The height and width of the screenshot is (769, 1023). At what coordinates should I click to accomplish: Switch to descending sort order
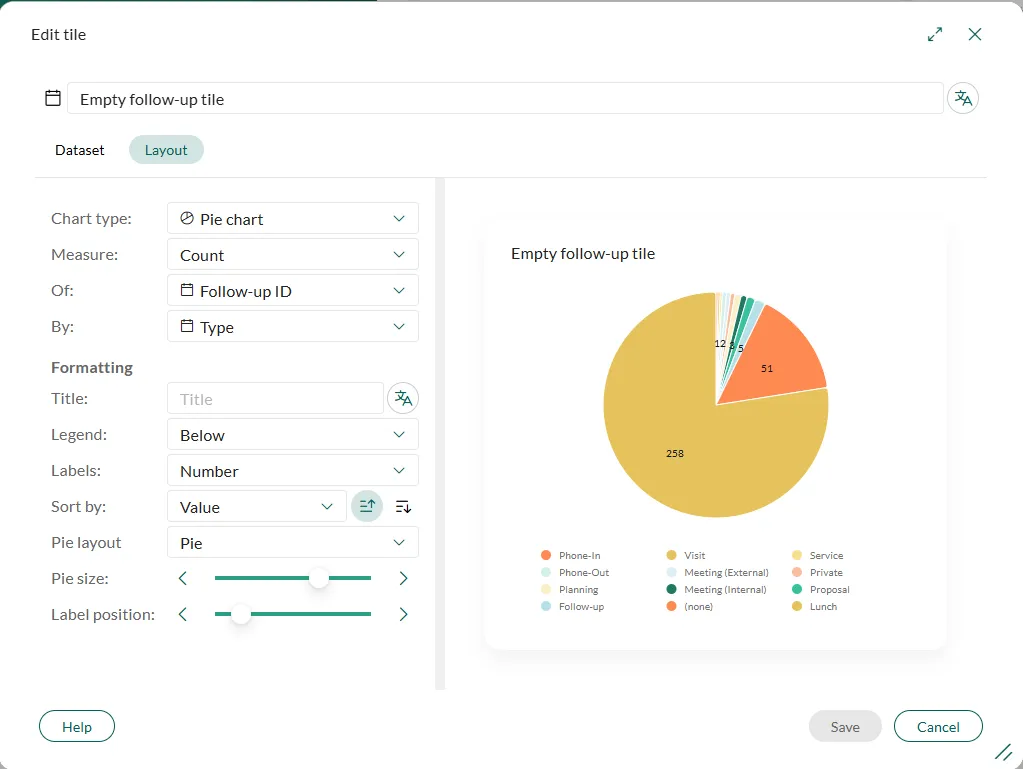(x=403, y=507)
